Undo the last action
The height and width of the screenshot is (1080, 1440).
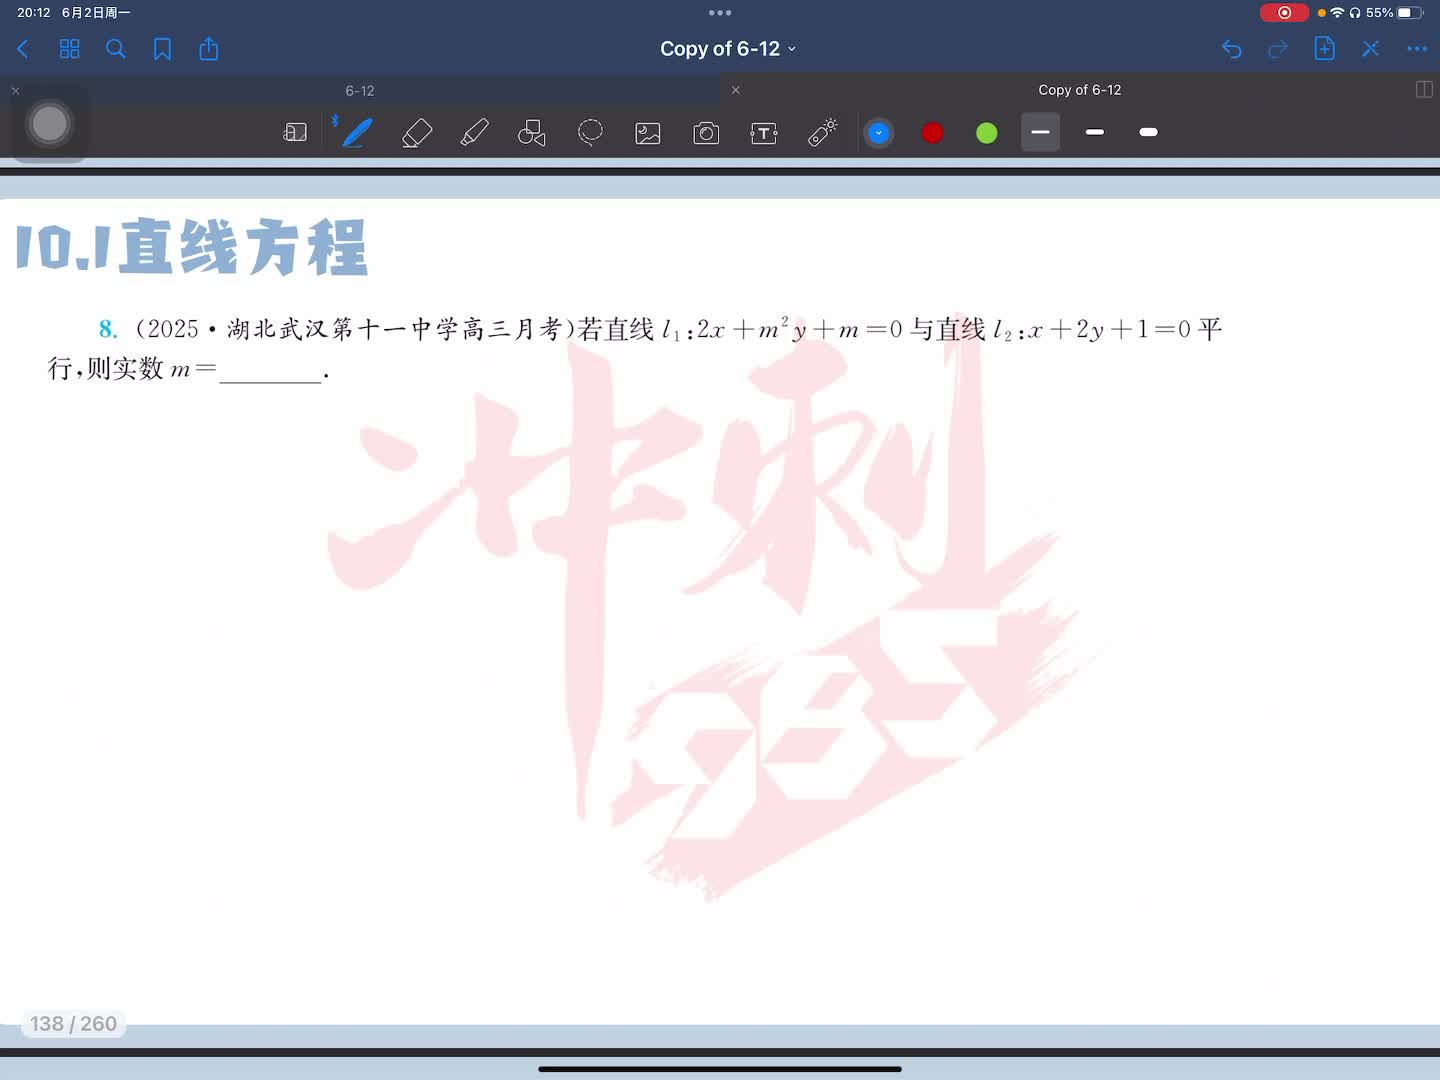1231,49
